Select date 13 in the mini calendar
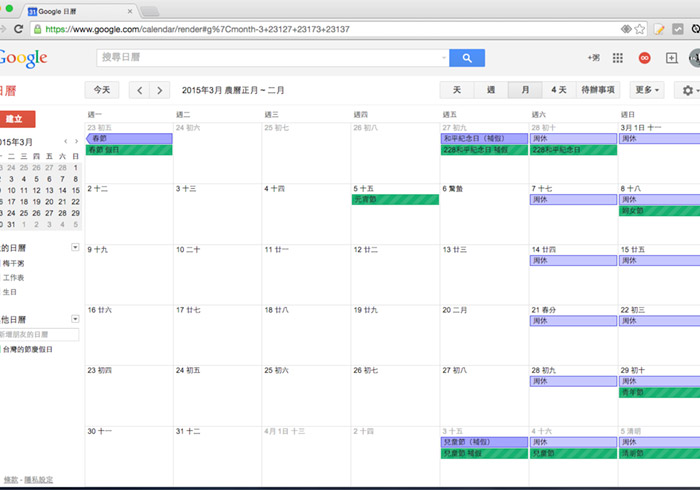Image resolution: width=700 pixels, height=490 pixels. [x=50, y=191]
